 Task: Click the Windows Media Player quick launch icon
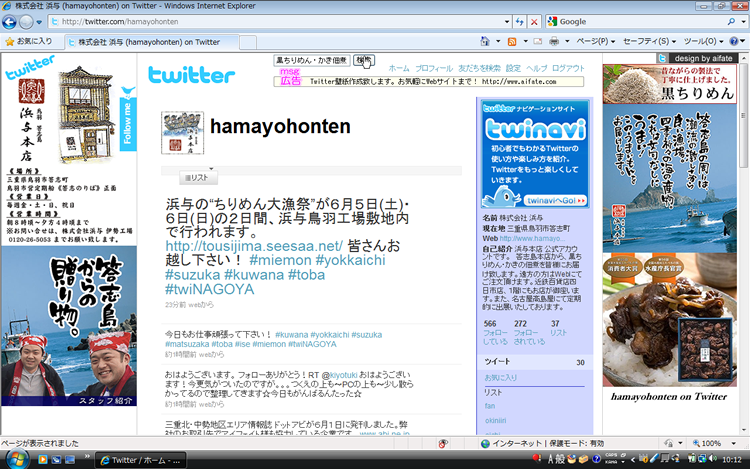[43, 460]
